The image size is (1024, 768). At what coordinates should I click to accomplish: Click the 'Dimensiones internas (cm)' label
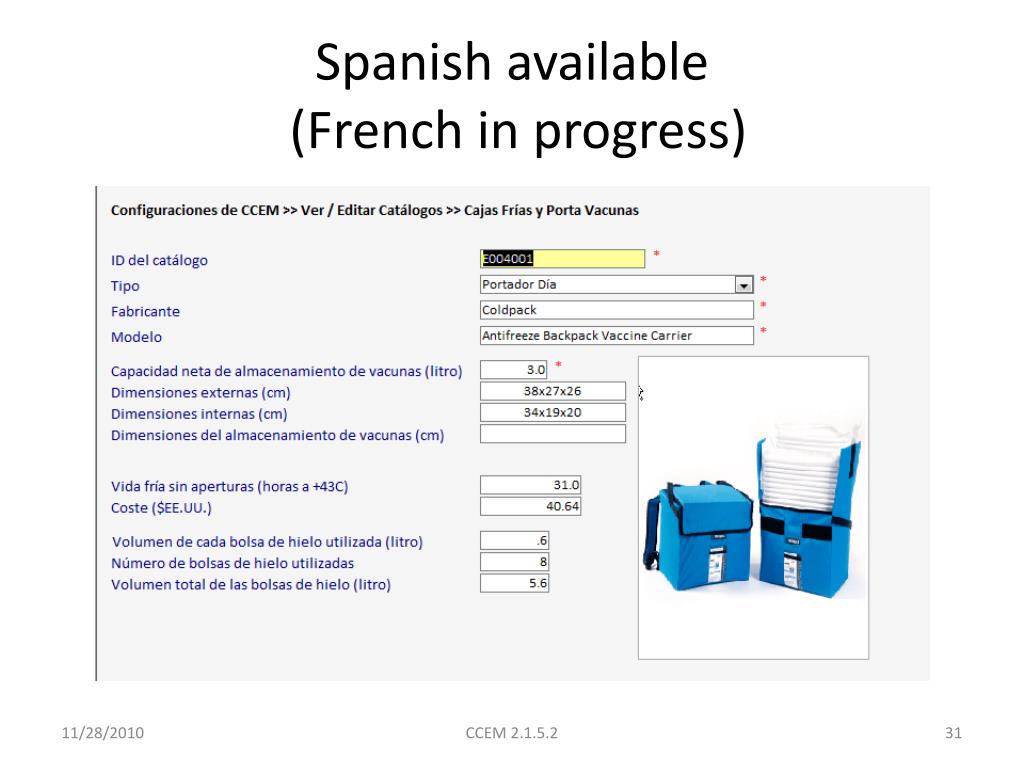[199, 414]
